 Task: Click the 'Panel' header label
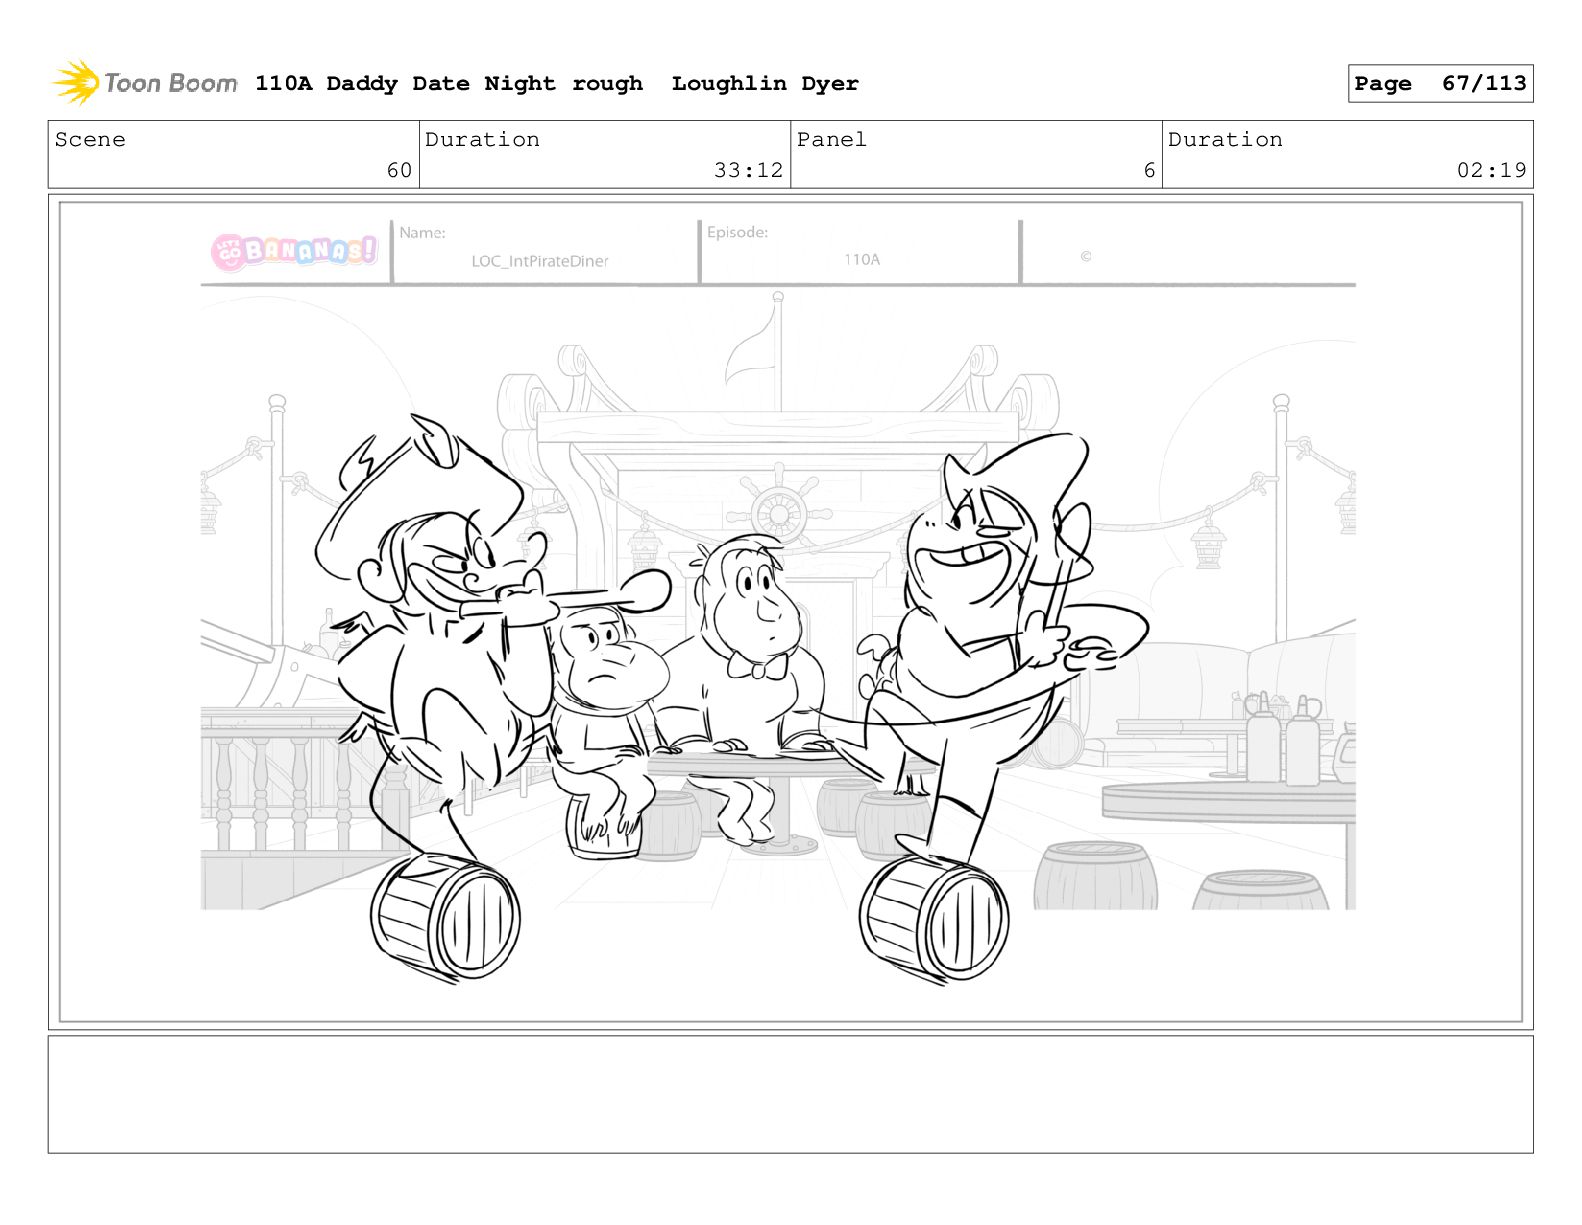[x=832, y=140]
